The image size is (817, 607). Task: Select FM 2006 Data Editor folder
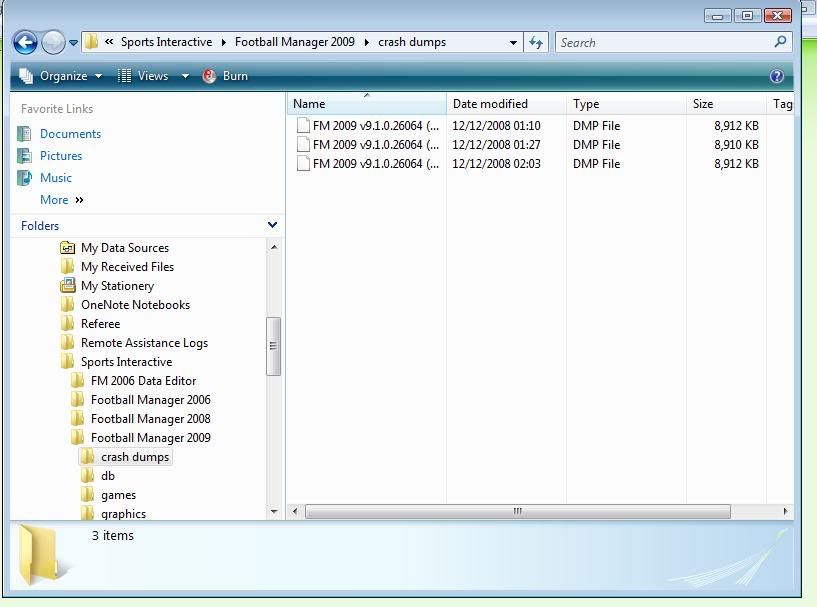143,381
